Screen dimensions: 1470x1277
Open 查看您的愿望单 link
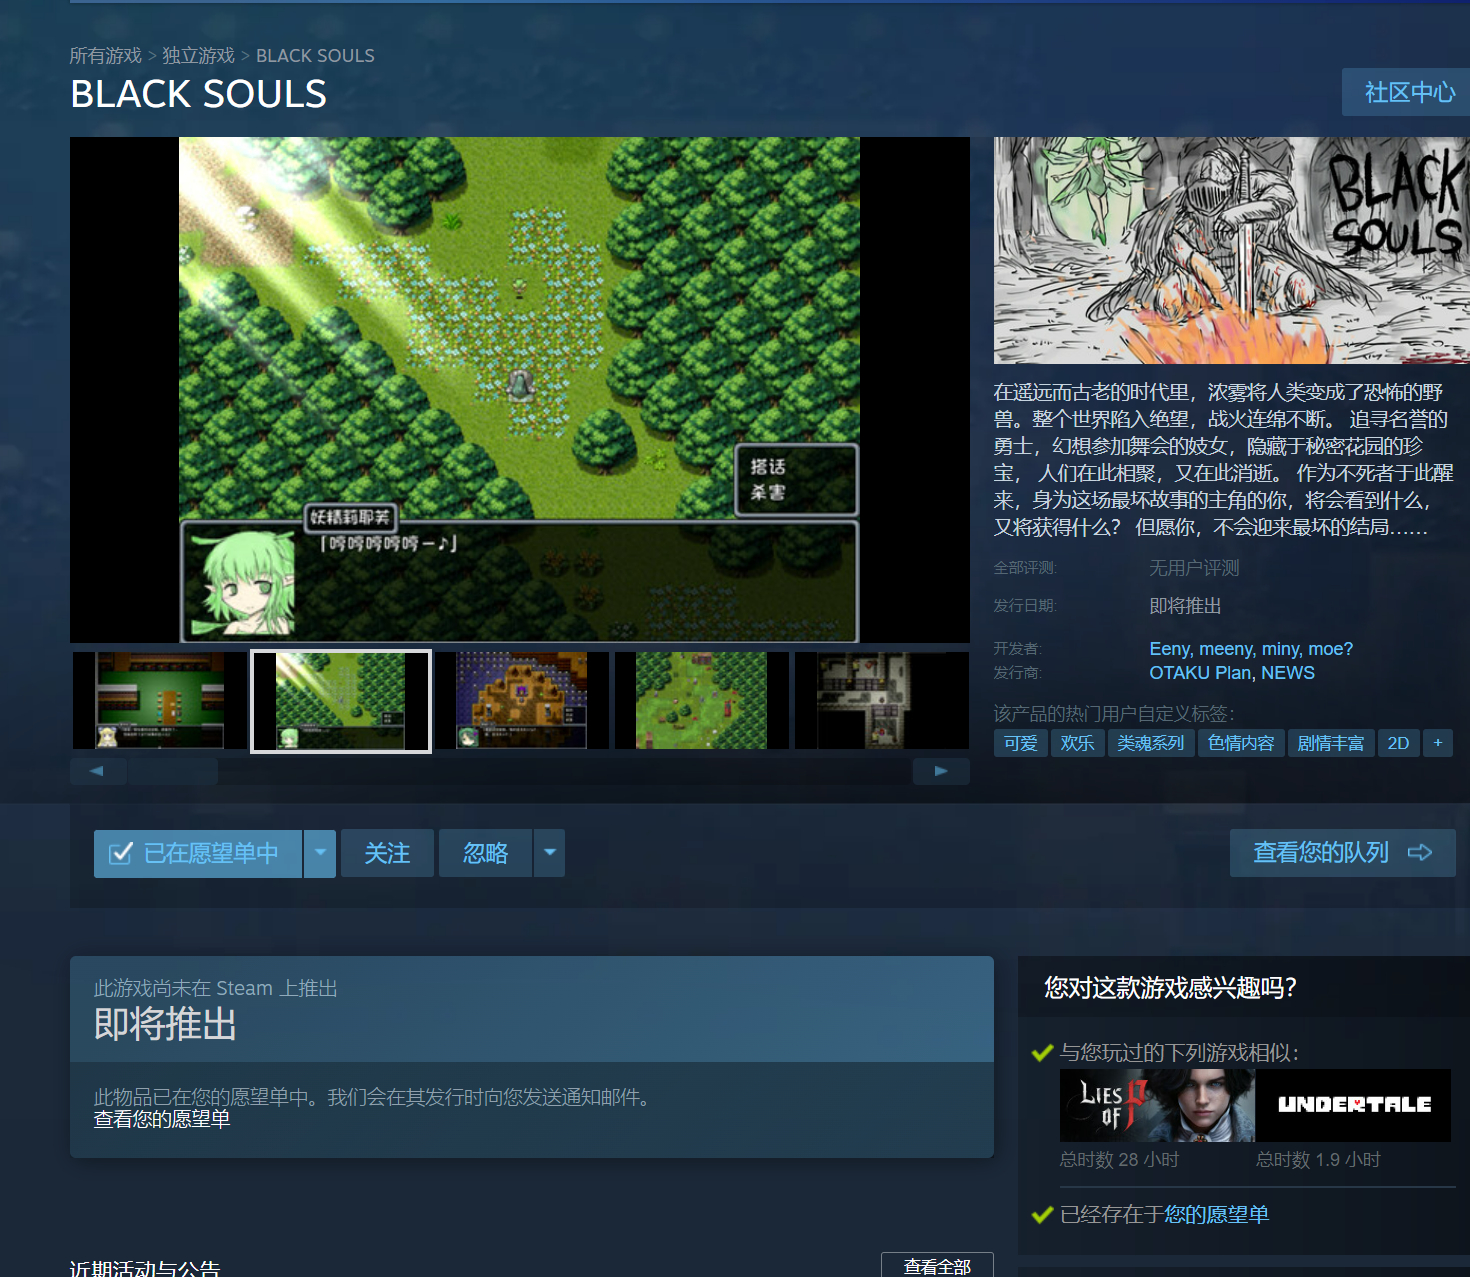pos(162,1119)
